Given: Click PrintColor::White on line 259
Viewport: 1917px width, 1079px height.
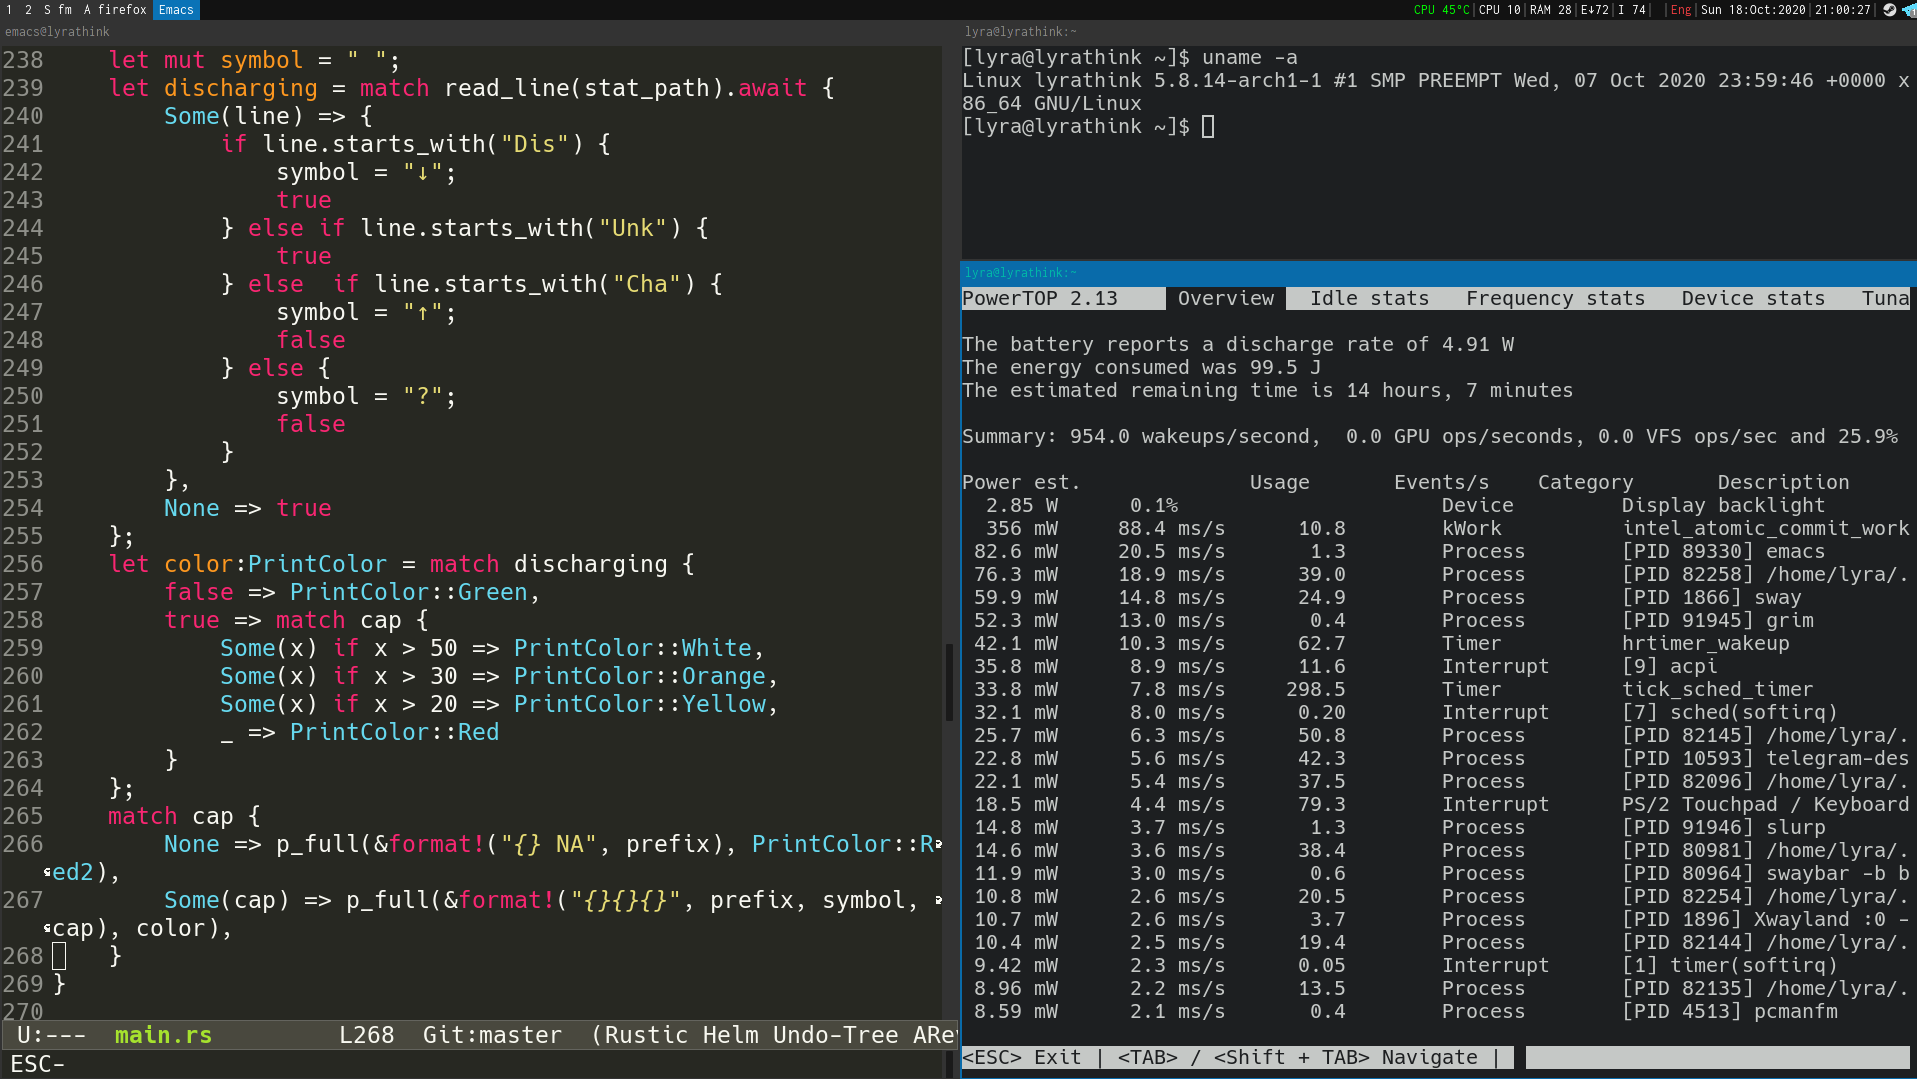Looking at the screenshot, I should [632, 648].
